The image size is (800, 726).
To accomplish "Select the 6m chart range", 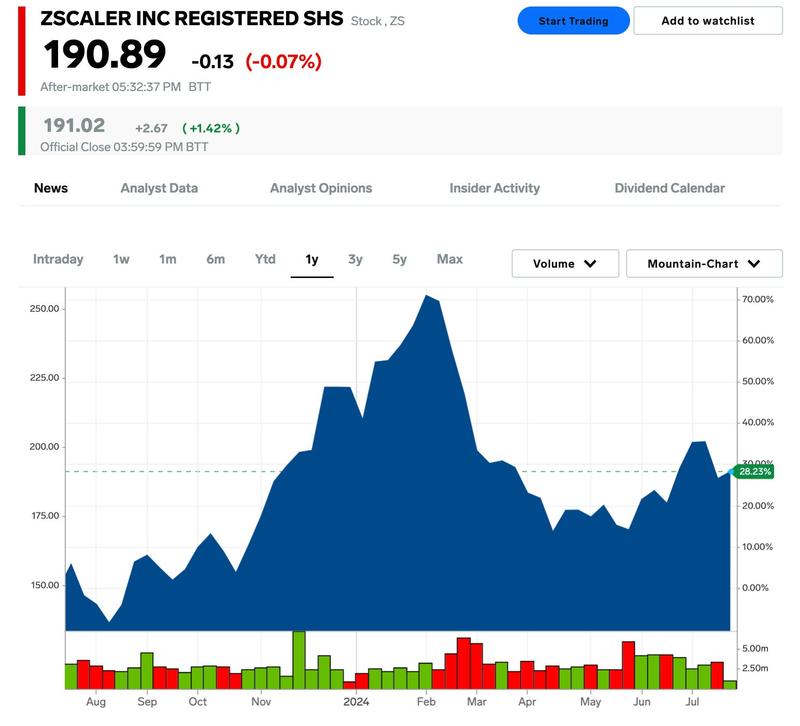I will click(x=216, y=259).
